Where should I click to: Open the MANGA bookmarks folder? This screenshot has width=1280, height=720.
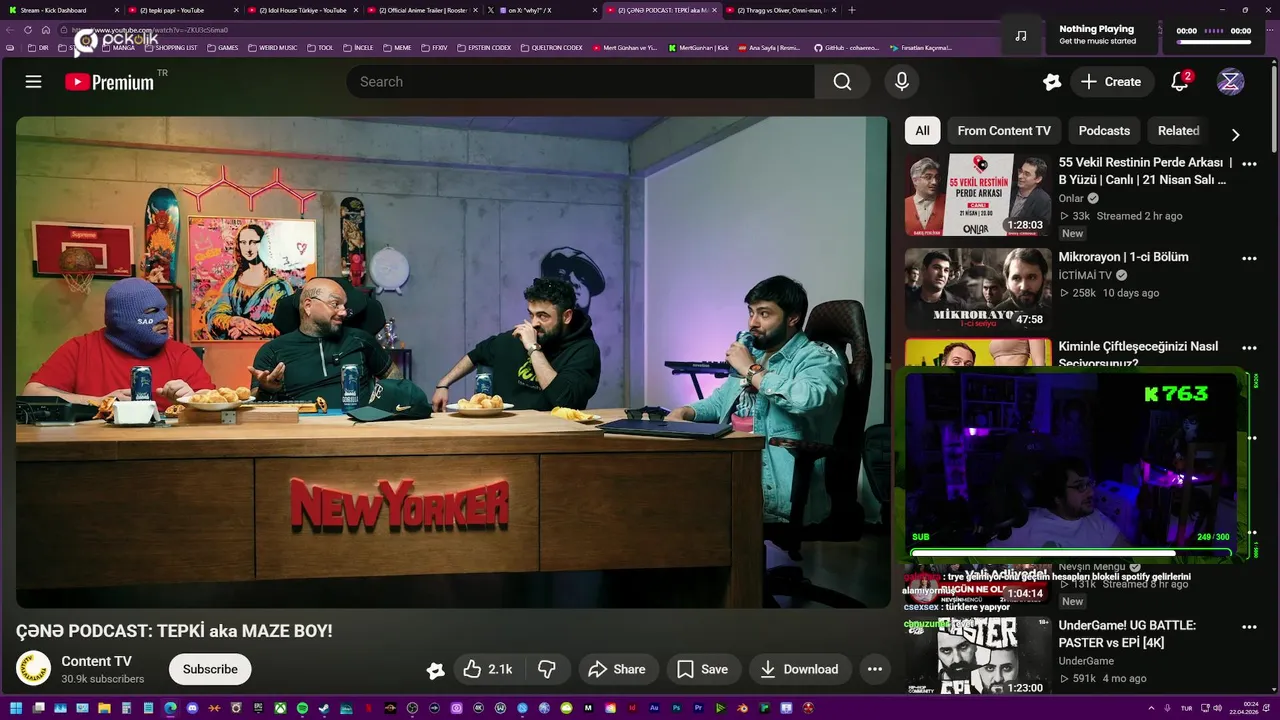119,48
